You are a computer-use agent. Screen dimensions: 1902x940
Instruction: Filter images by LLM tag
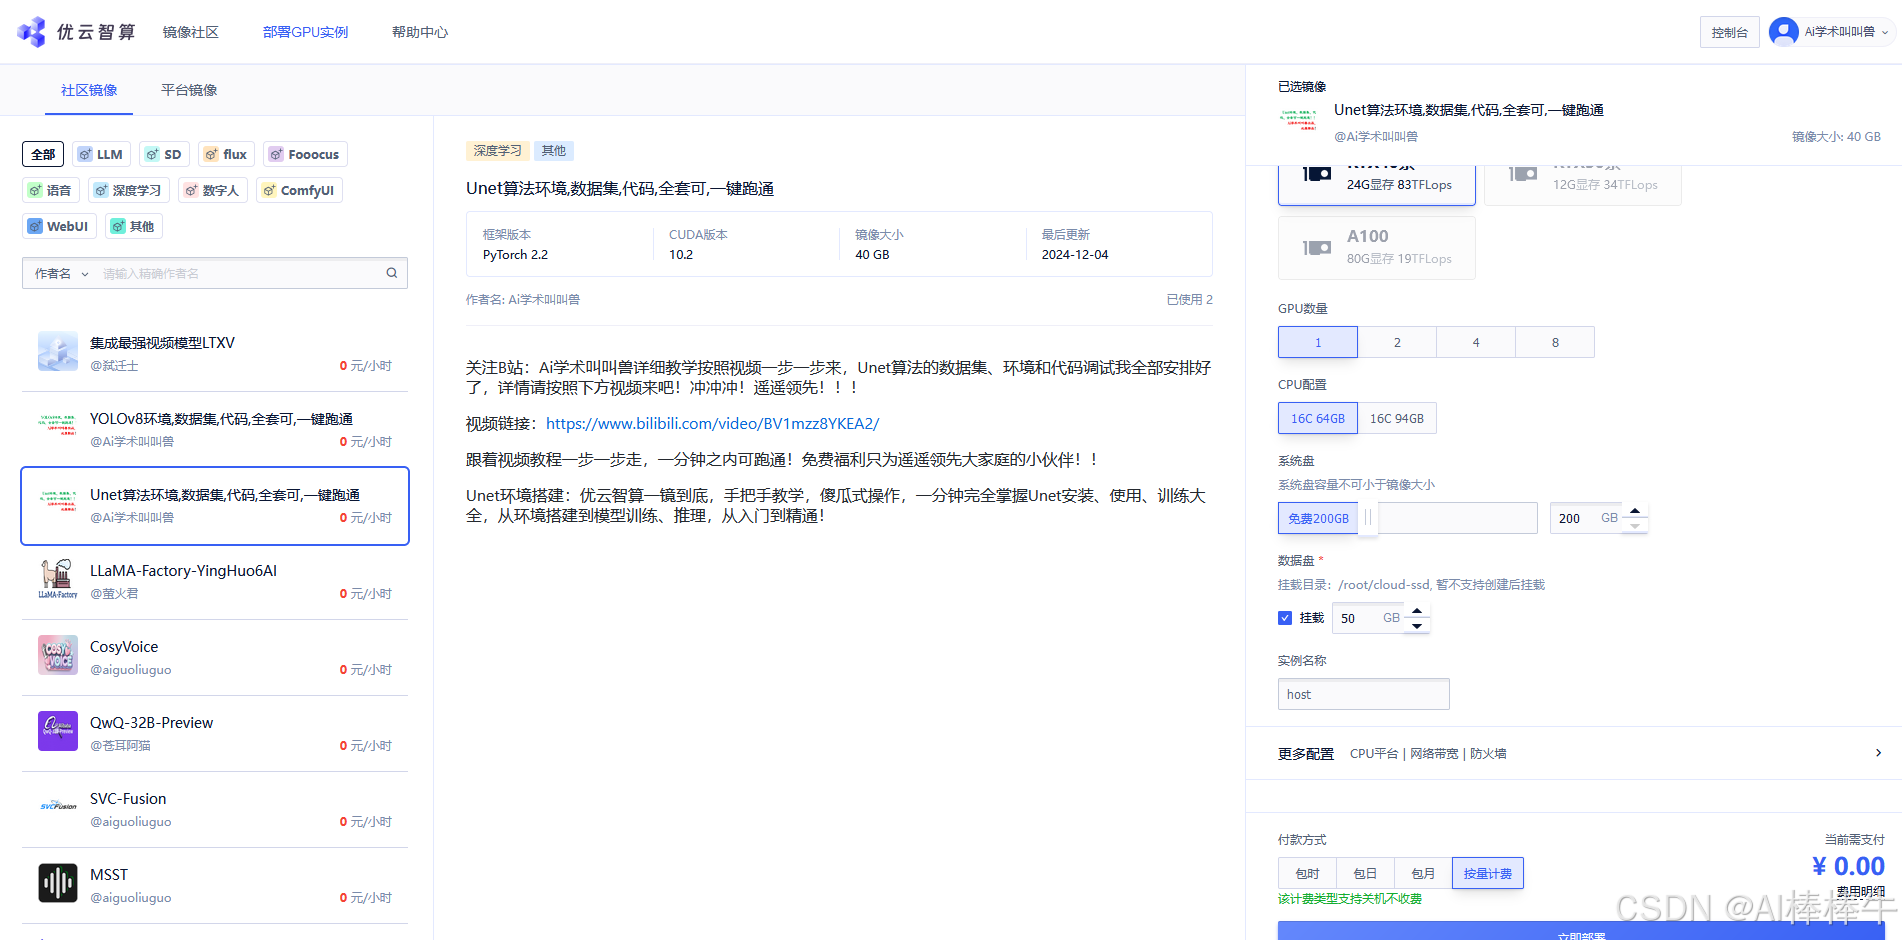coord(101,154)
